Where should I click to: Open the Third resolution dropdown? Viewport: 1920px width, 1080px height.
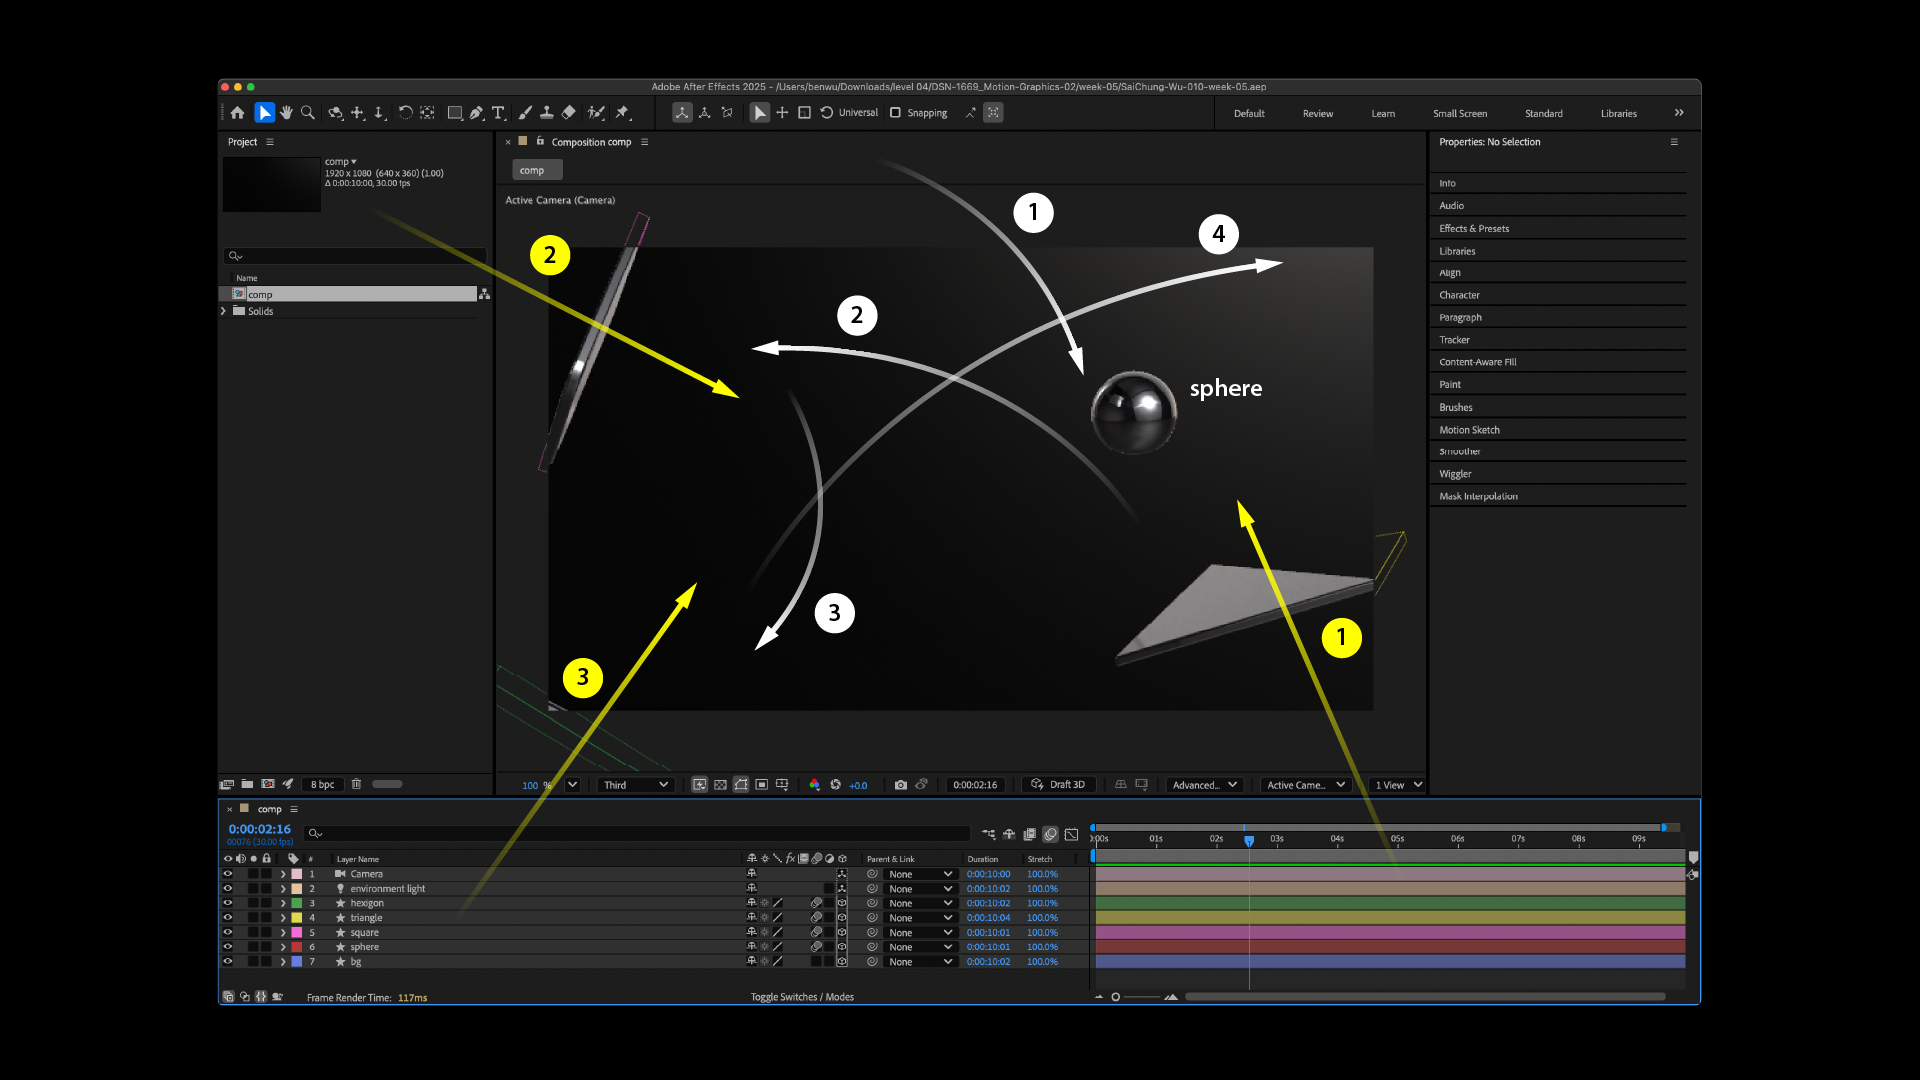pyautogui.click(x=635, y=785)
